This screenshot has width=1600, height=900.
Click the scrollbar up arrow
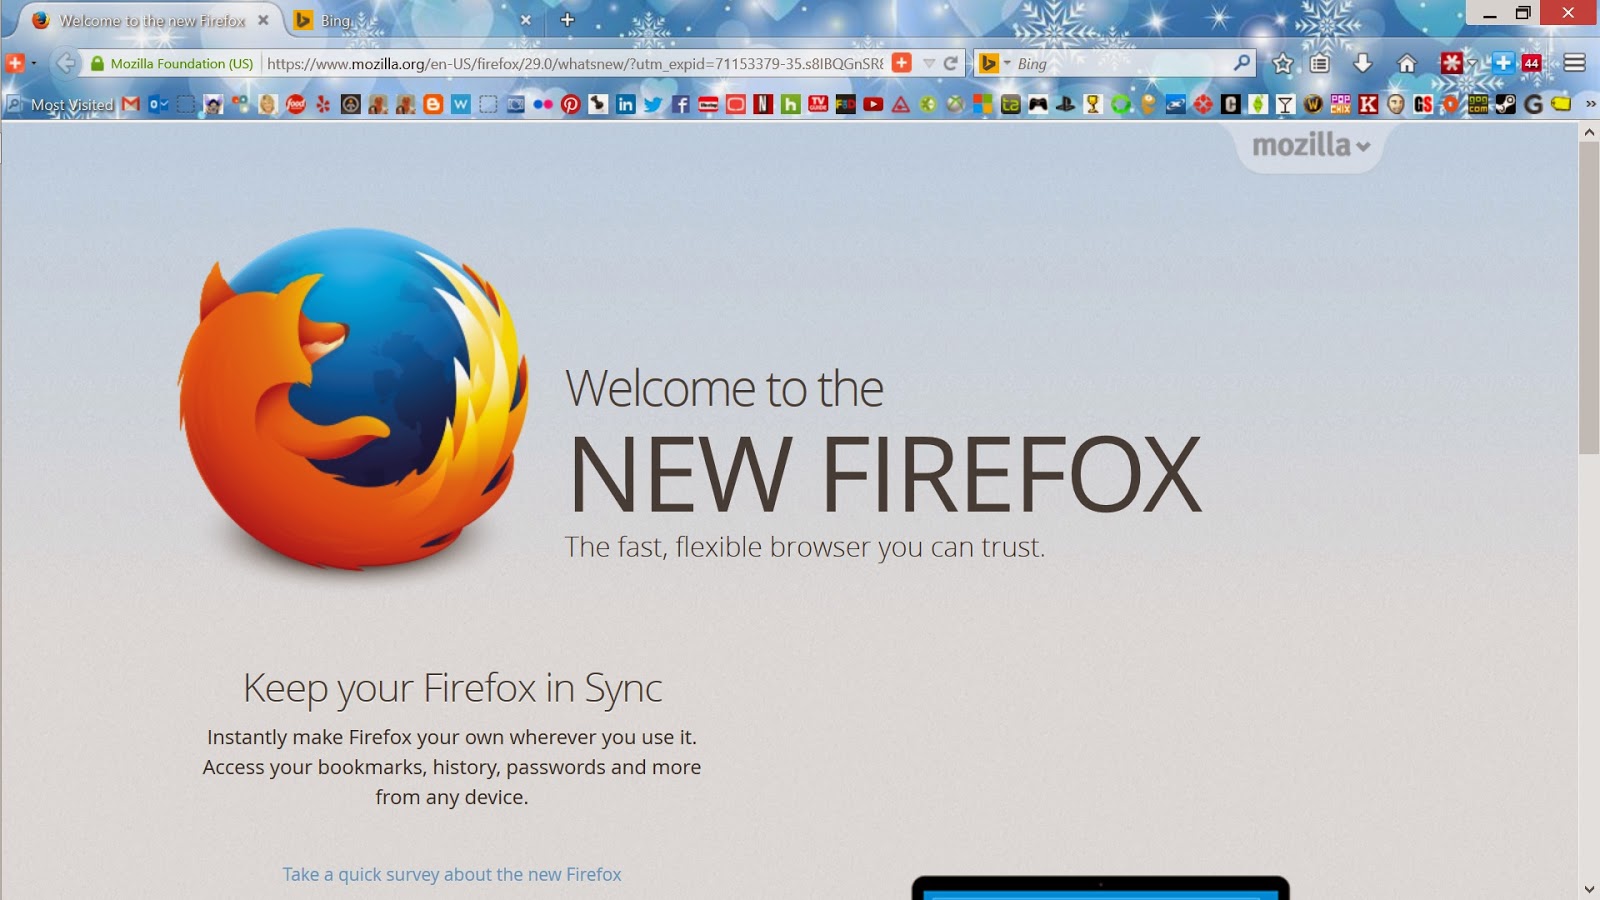[1589, 131]
